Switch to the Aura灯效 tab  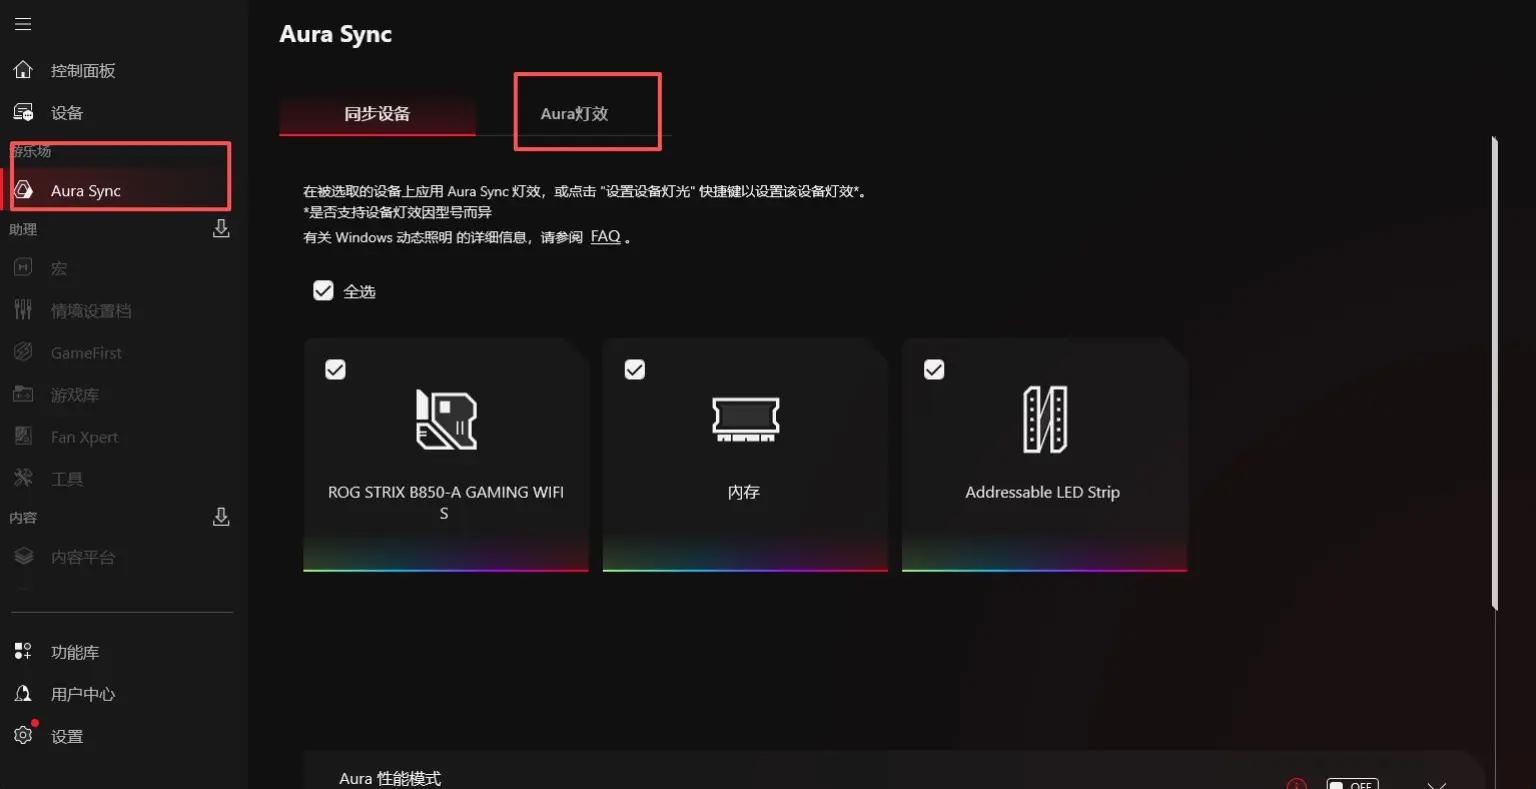coord(574,114)
